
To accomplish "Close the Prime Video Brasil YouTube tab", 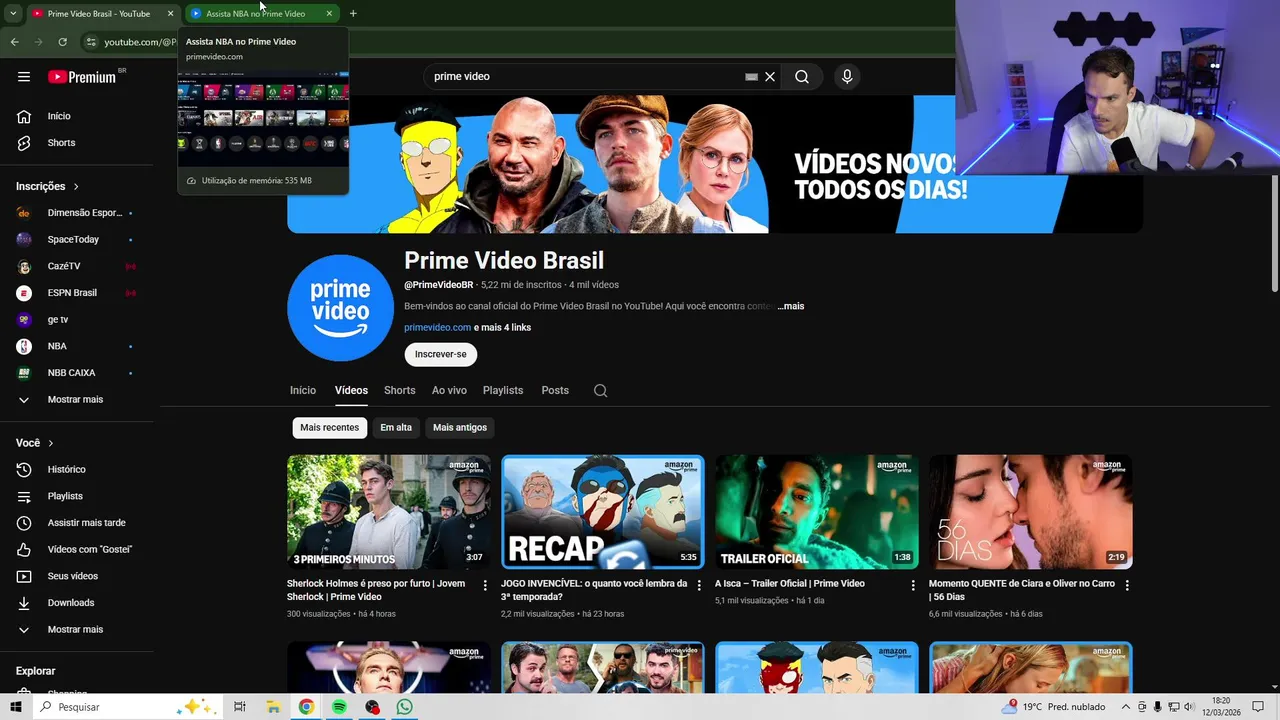I will tap(170, 14).
